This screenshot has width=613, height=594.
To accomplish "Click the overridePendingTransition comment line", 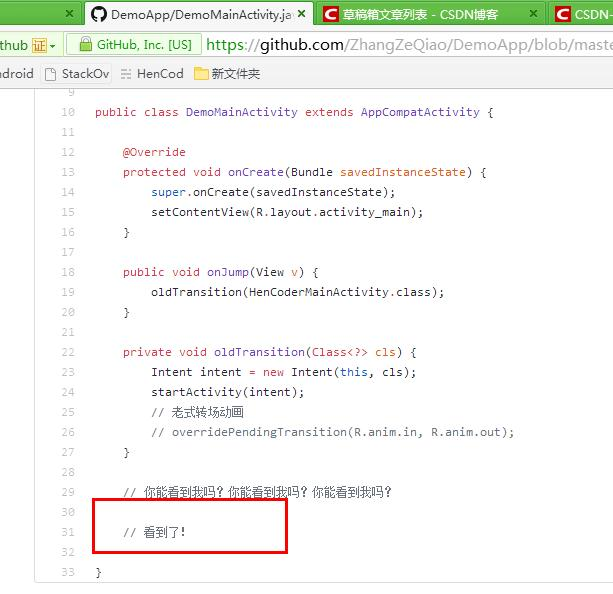I will [x=333, y=432].
